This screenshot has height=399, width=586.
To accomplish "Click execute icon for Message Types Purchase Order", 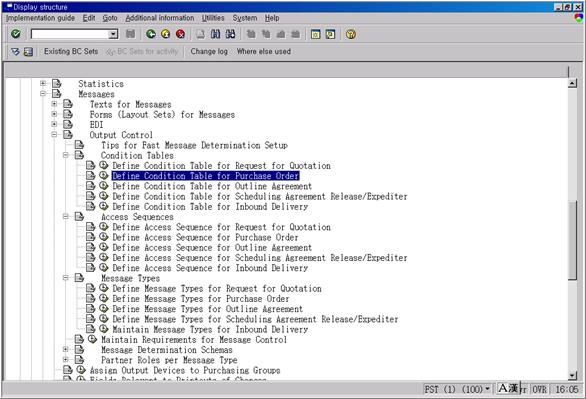I will point(104,298).
